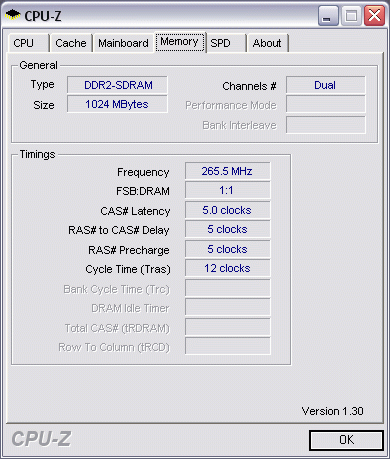
Task: Select the Mainboard tab
Action: pyautogui.click(x=123, y=43)
